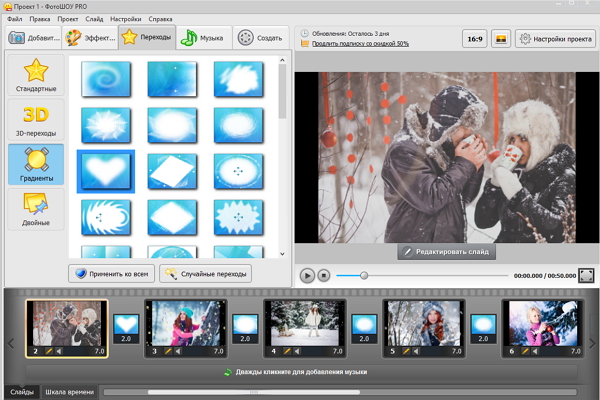
Task: Choose the heart-shaped gradient transition
Action: pyautogui.click(x=106, y=171)
